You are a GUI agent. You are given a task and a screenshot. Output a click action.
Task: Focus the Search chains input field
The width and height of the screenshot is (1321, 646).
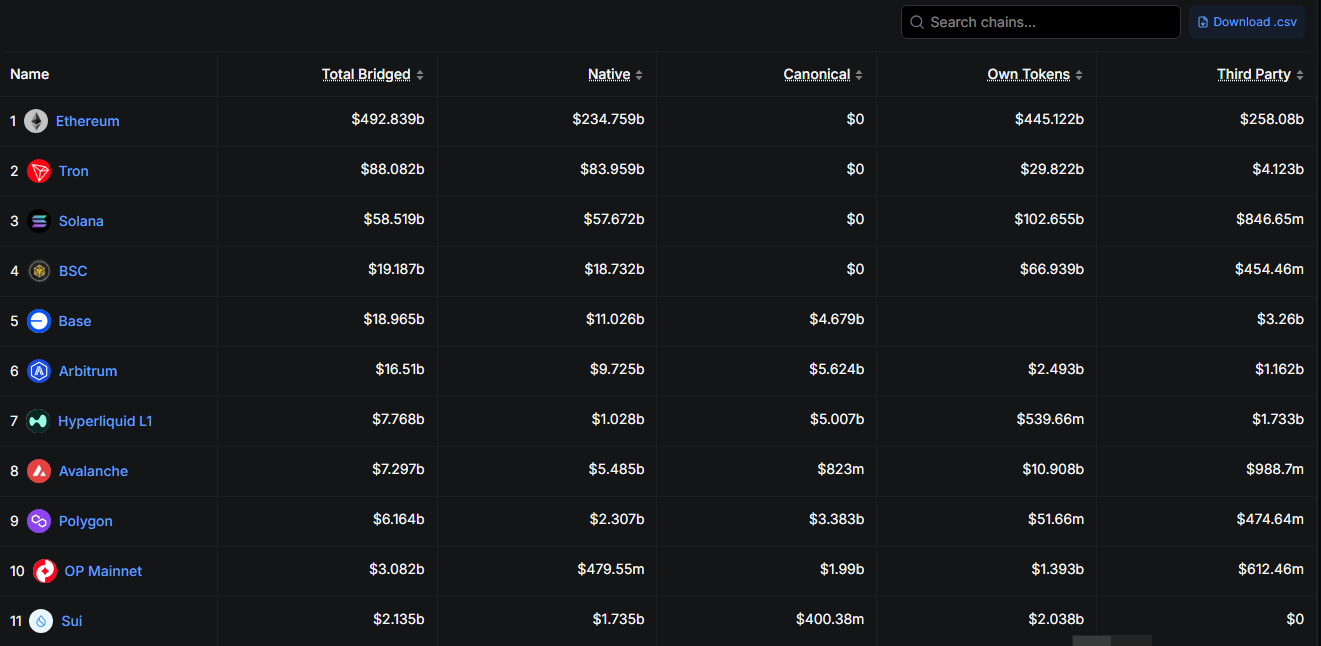pyautogui.click(x=1041, y=22)
